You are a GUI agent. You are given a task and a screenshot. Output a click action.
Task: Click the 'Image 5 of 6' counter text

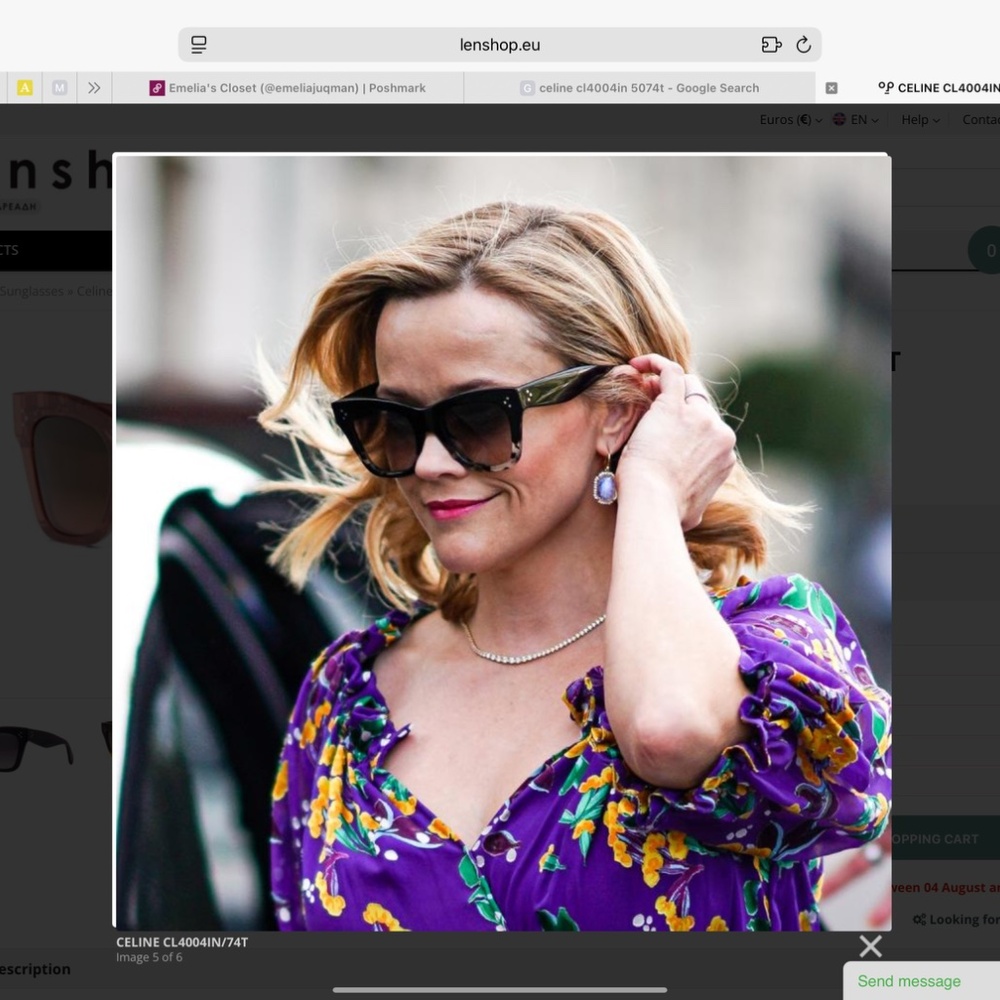click(x=149, y=957)
